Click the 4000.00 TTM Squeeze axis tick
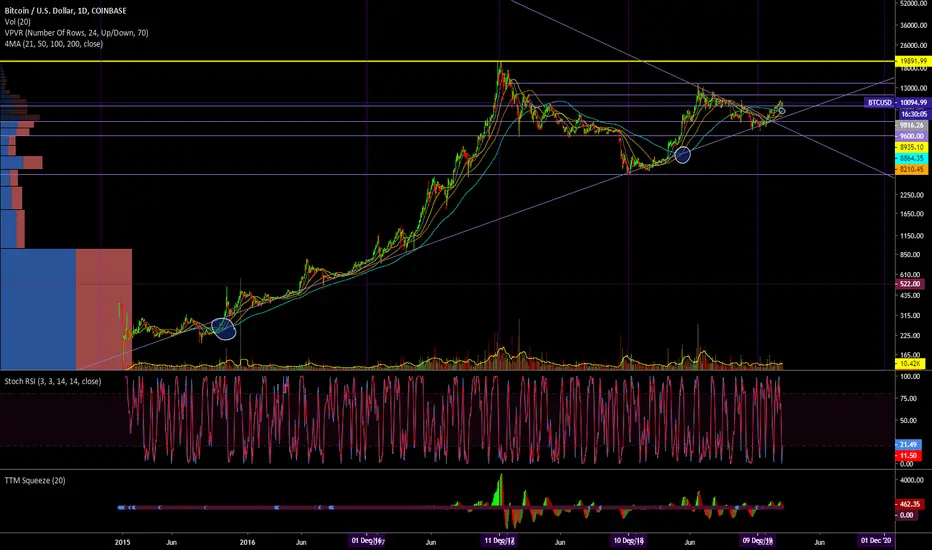This screenshot has height=550, width=932. point(911,480)
